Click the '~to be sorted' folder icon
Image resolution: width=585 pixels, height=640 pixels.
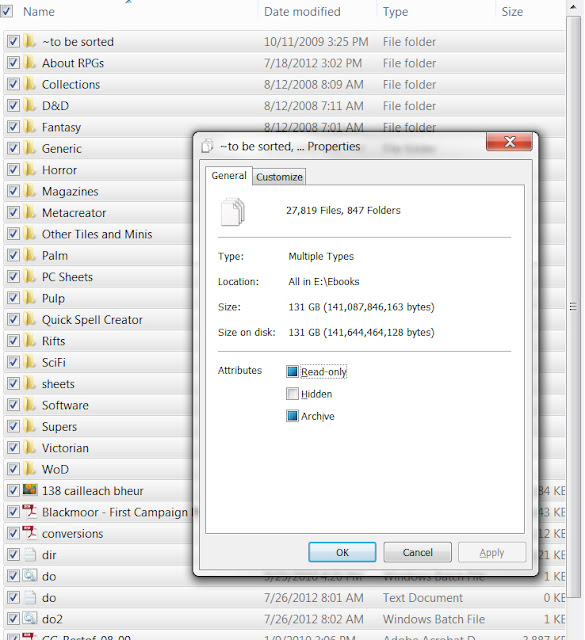[x=29, y=41]
